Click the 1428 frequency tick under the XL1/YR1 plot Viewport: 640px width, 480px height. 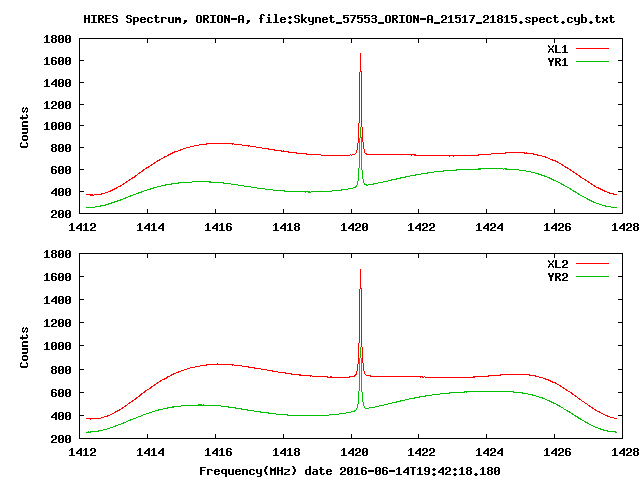point(625,227)
